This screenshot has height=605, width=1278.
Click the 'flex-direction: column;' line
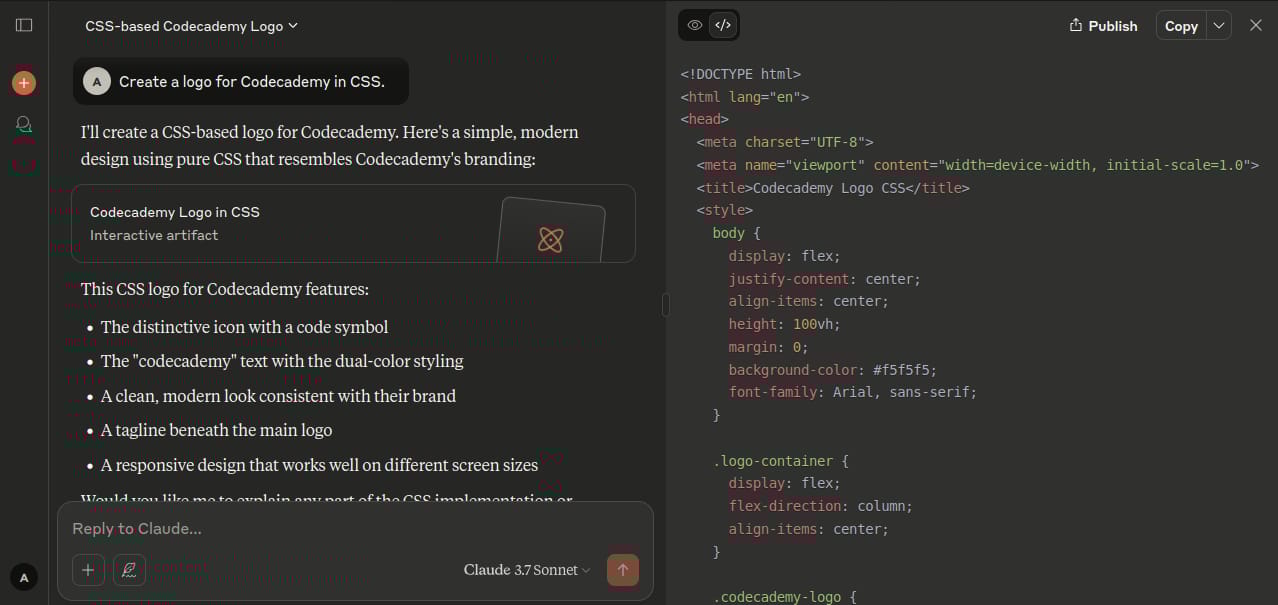pyautogui.click(x=820, y=506)
